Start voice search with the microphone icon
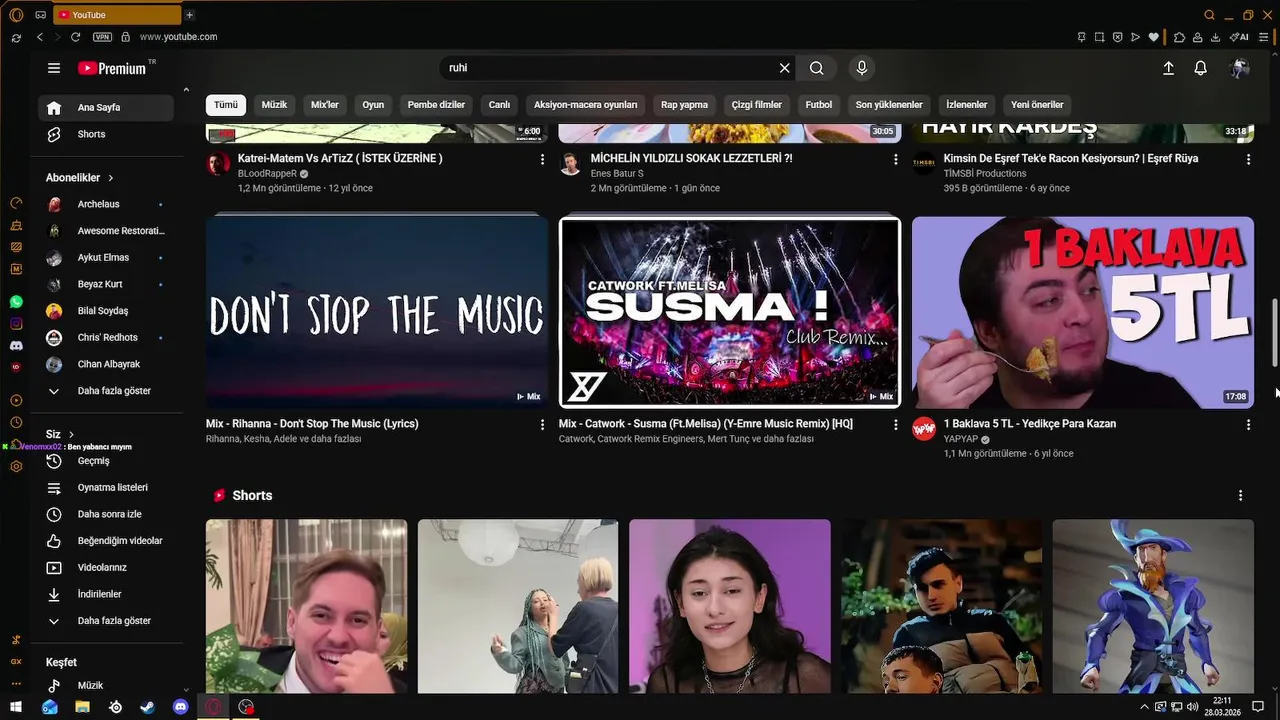1280x720 pixels. click(x=862, y=68)
